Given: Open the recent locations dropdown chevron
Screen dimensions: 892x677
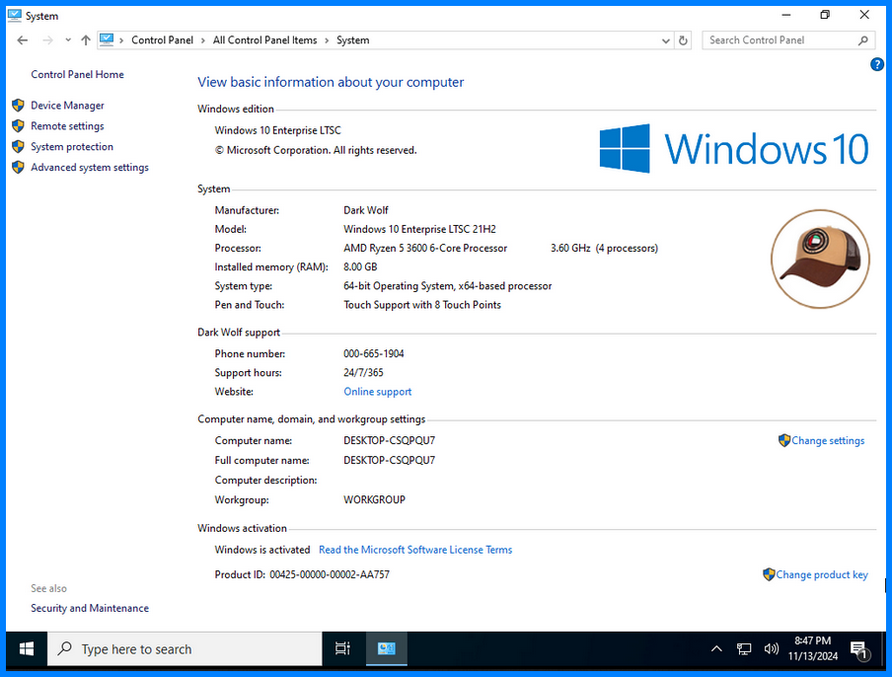Looking at the screenshot, I should [x=68, y=40].
